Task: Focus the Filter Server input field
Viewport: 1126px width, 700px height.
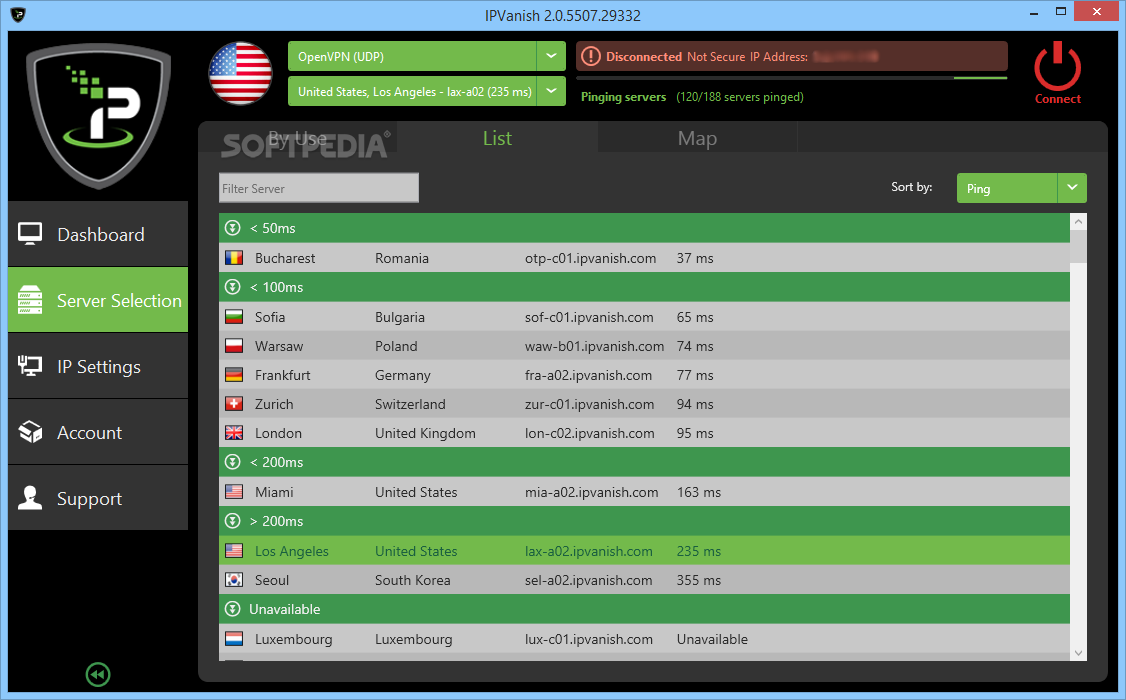Action: [x=319, y=188]
